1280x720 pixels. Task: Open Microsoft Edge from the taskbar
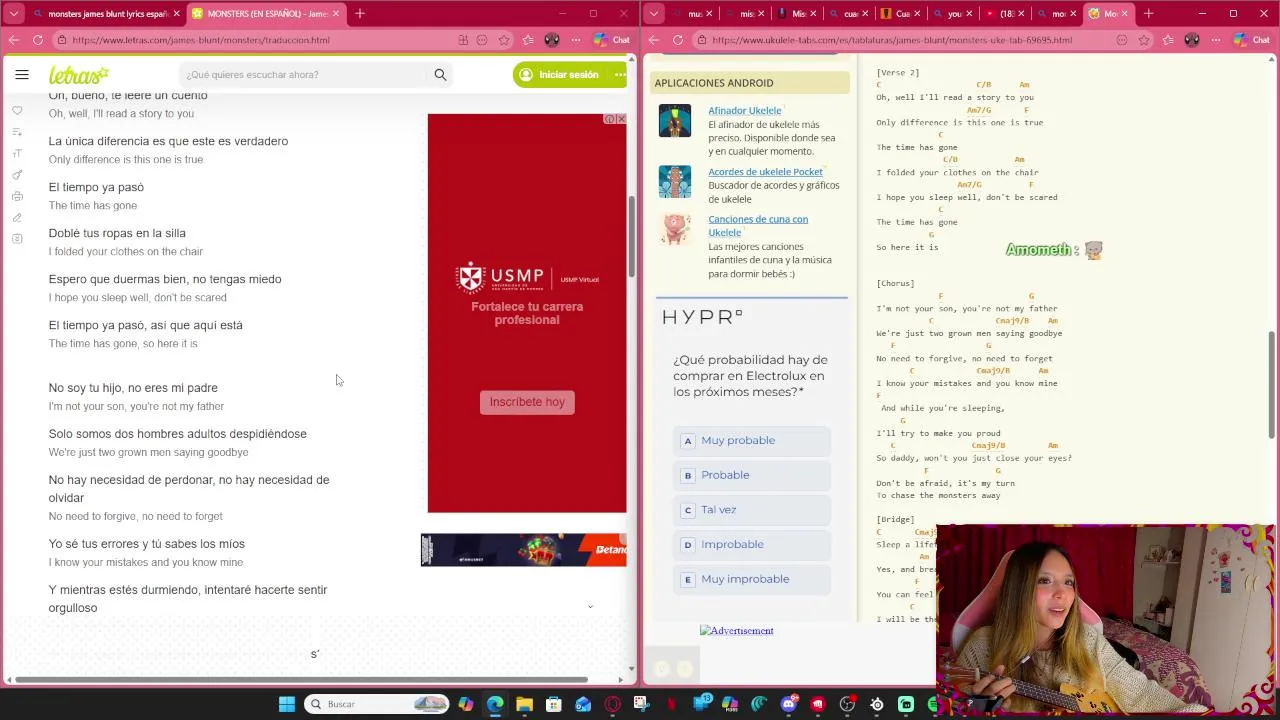[495, 704]
